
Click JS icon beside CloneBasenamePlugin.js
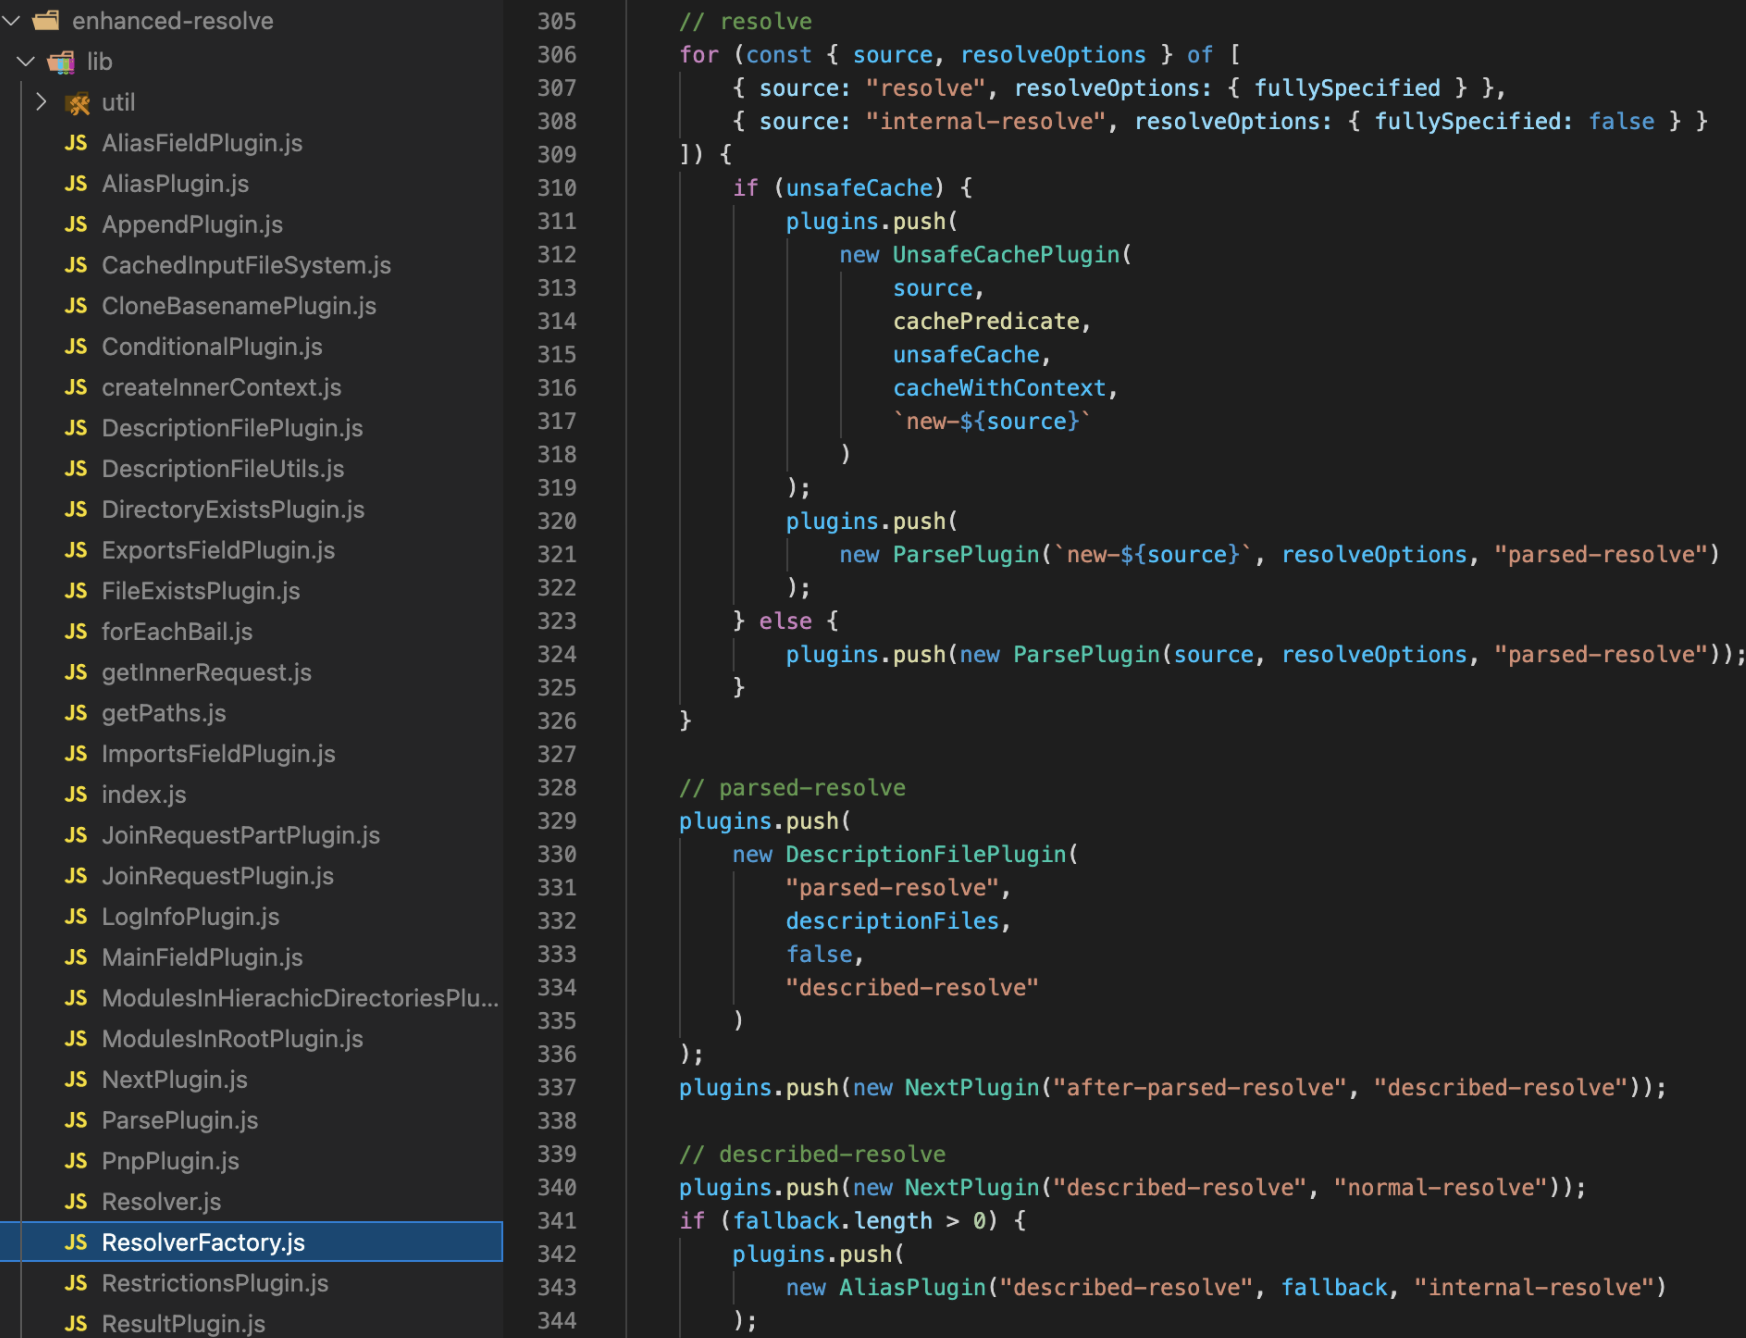point(76,306)
